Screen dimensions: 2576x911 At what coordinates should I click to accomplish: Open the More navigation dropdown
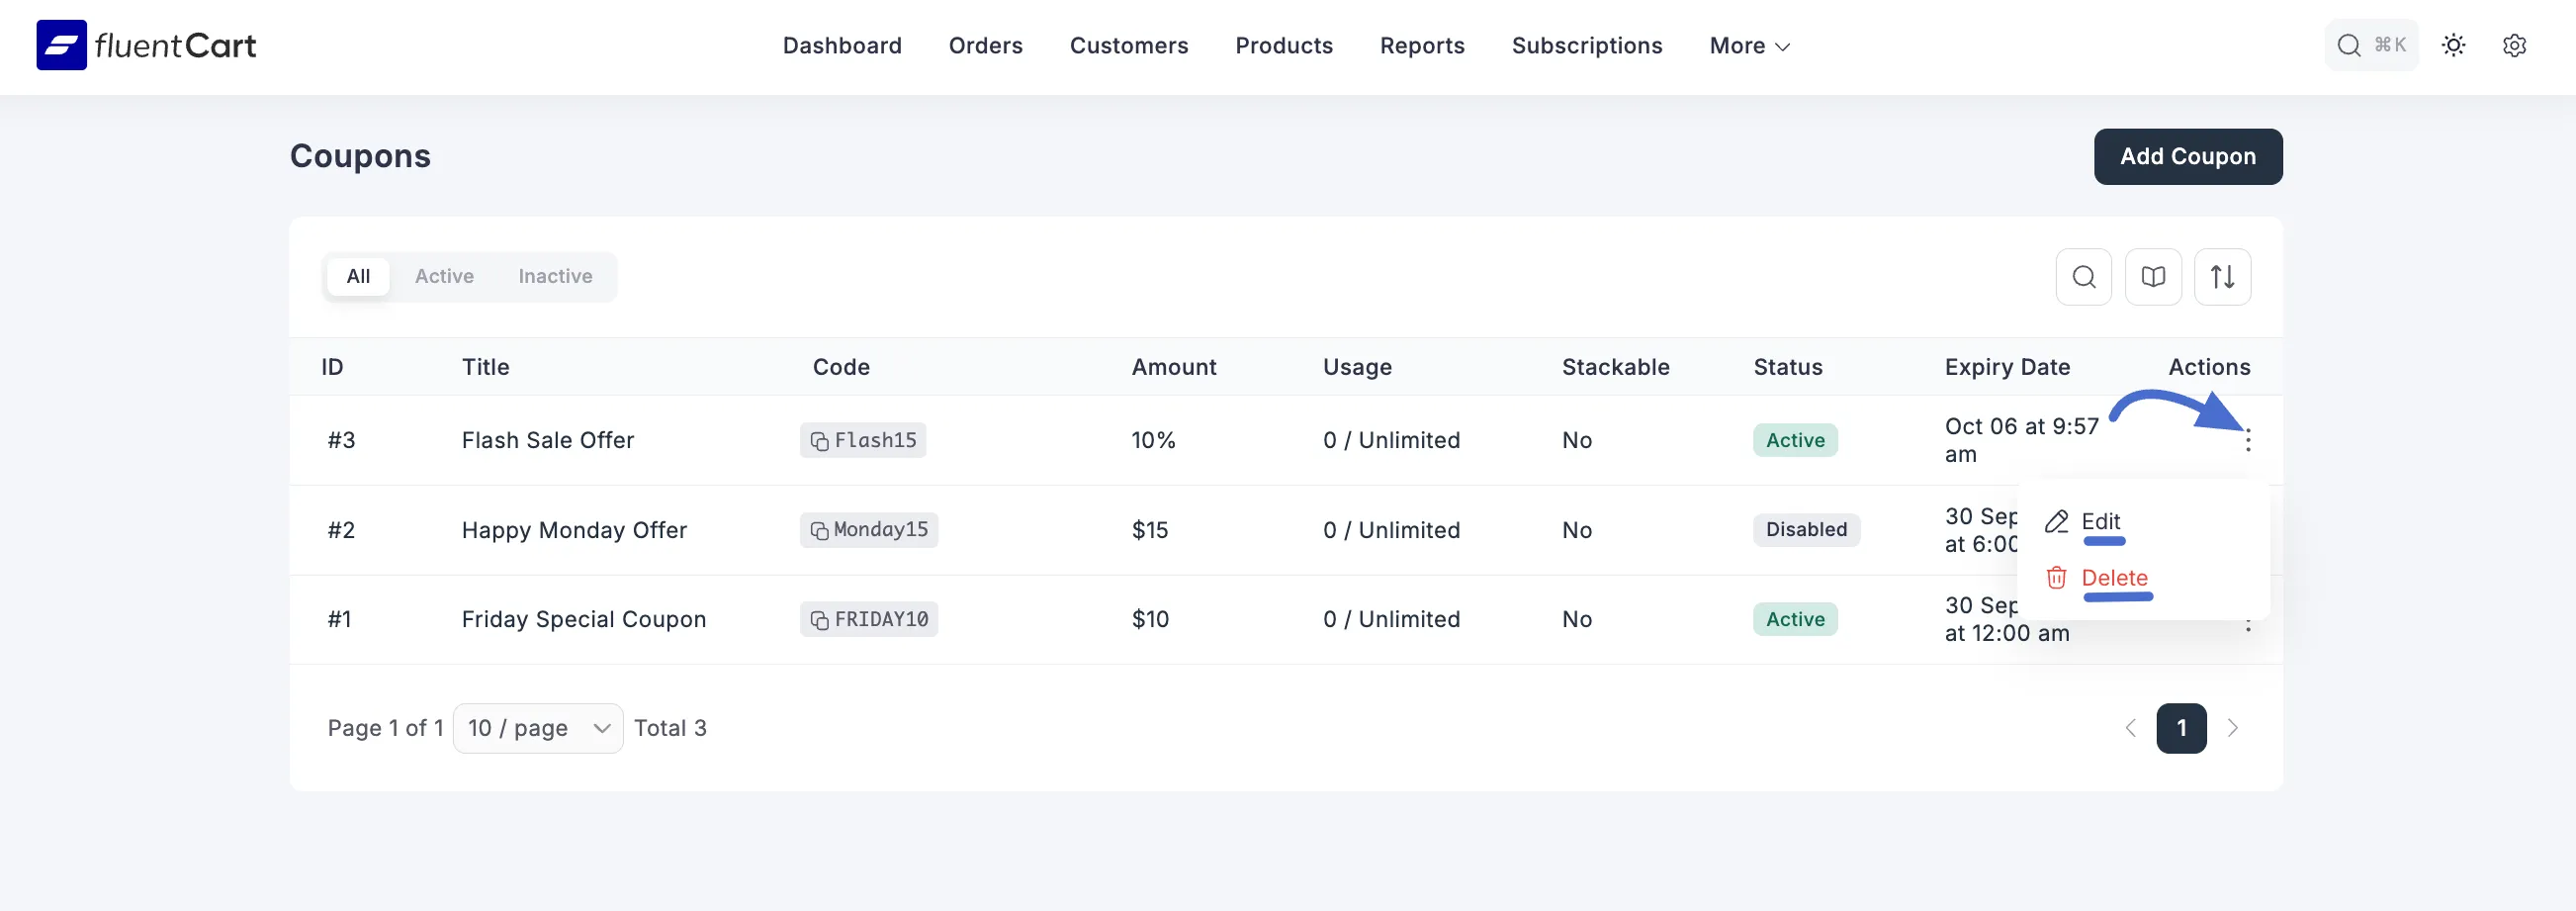(x=1748, y=45)
